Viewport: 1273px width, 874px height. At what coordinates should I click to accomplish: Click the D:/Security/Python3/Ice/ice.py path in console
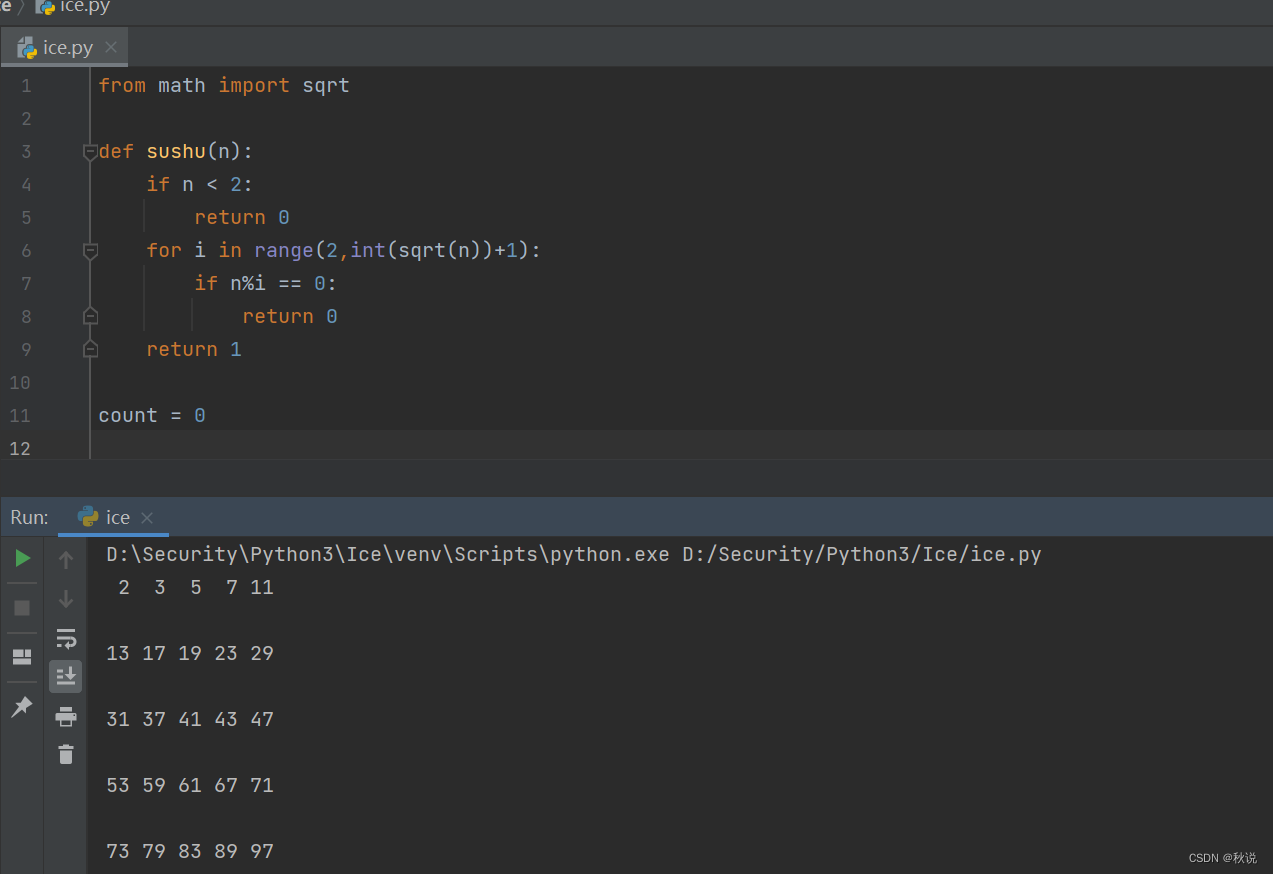[862, 554]
